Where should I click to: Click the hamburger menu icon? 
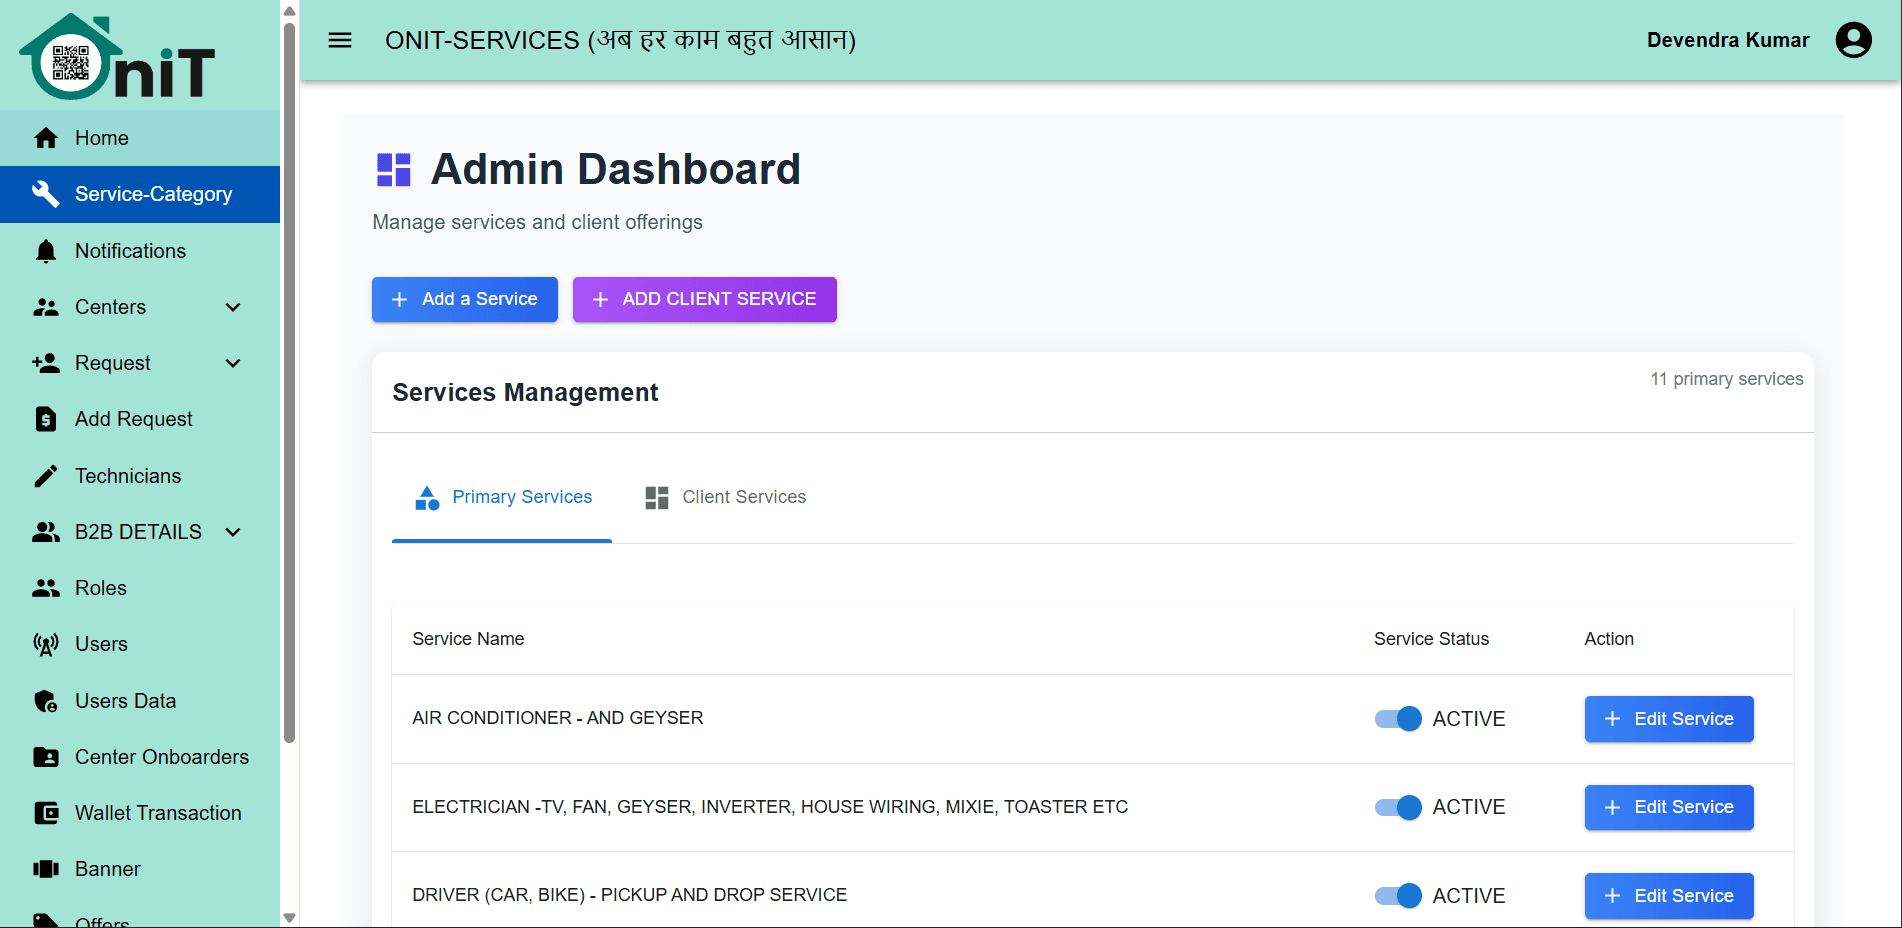point(340,40)
